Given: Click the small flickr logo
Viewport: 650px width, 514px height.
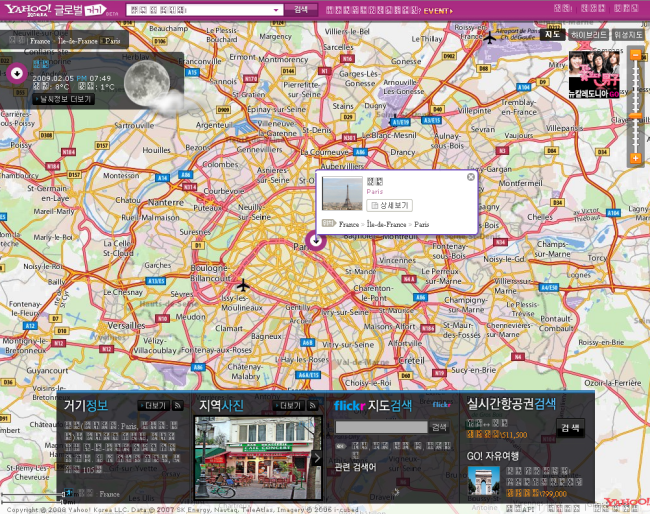Looking at the screenshot, I should coord(441,405).
